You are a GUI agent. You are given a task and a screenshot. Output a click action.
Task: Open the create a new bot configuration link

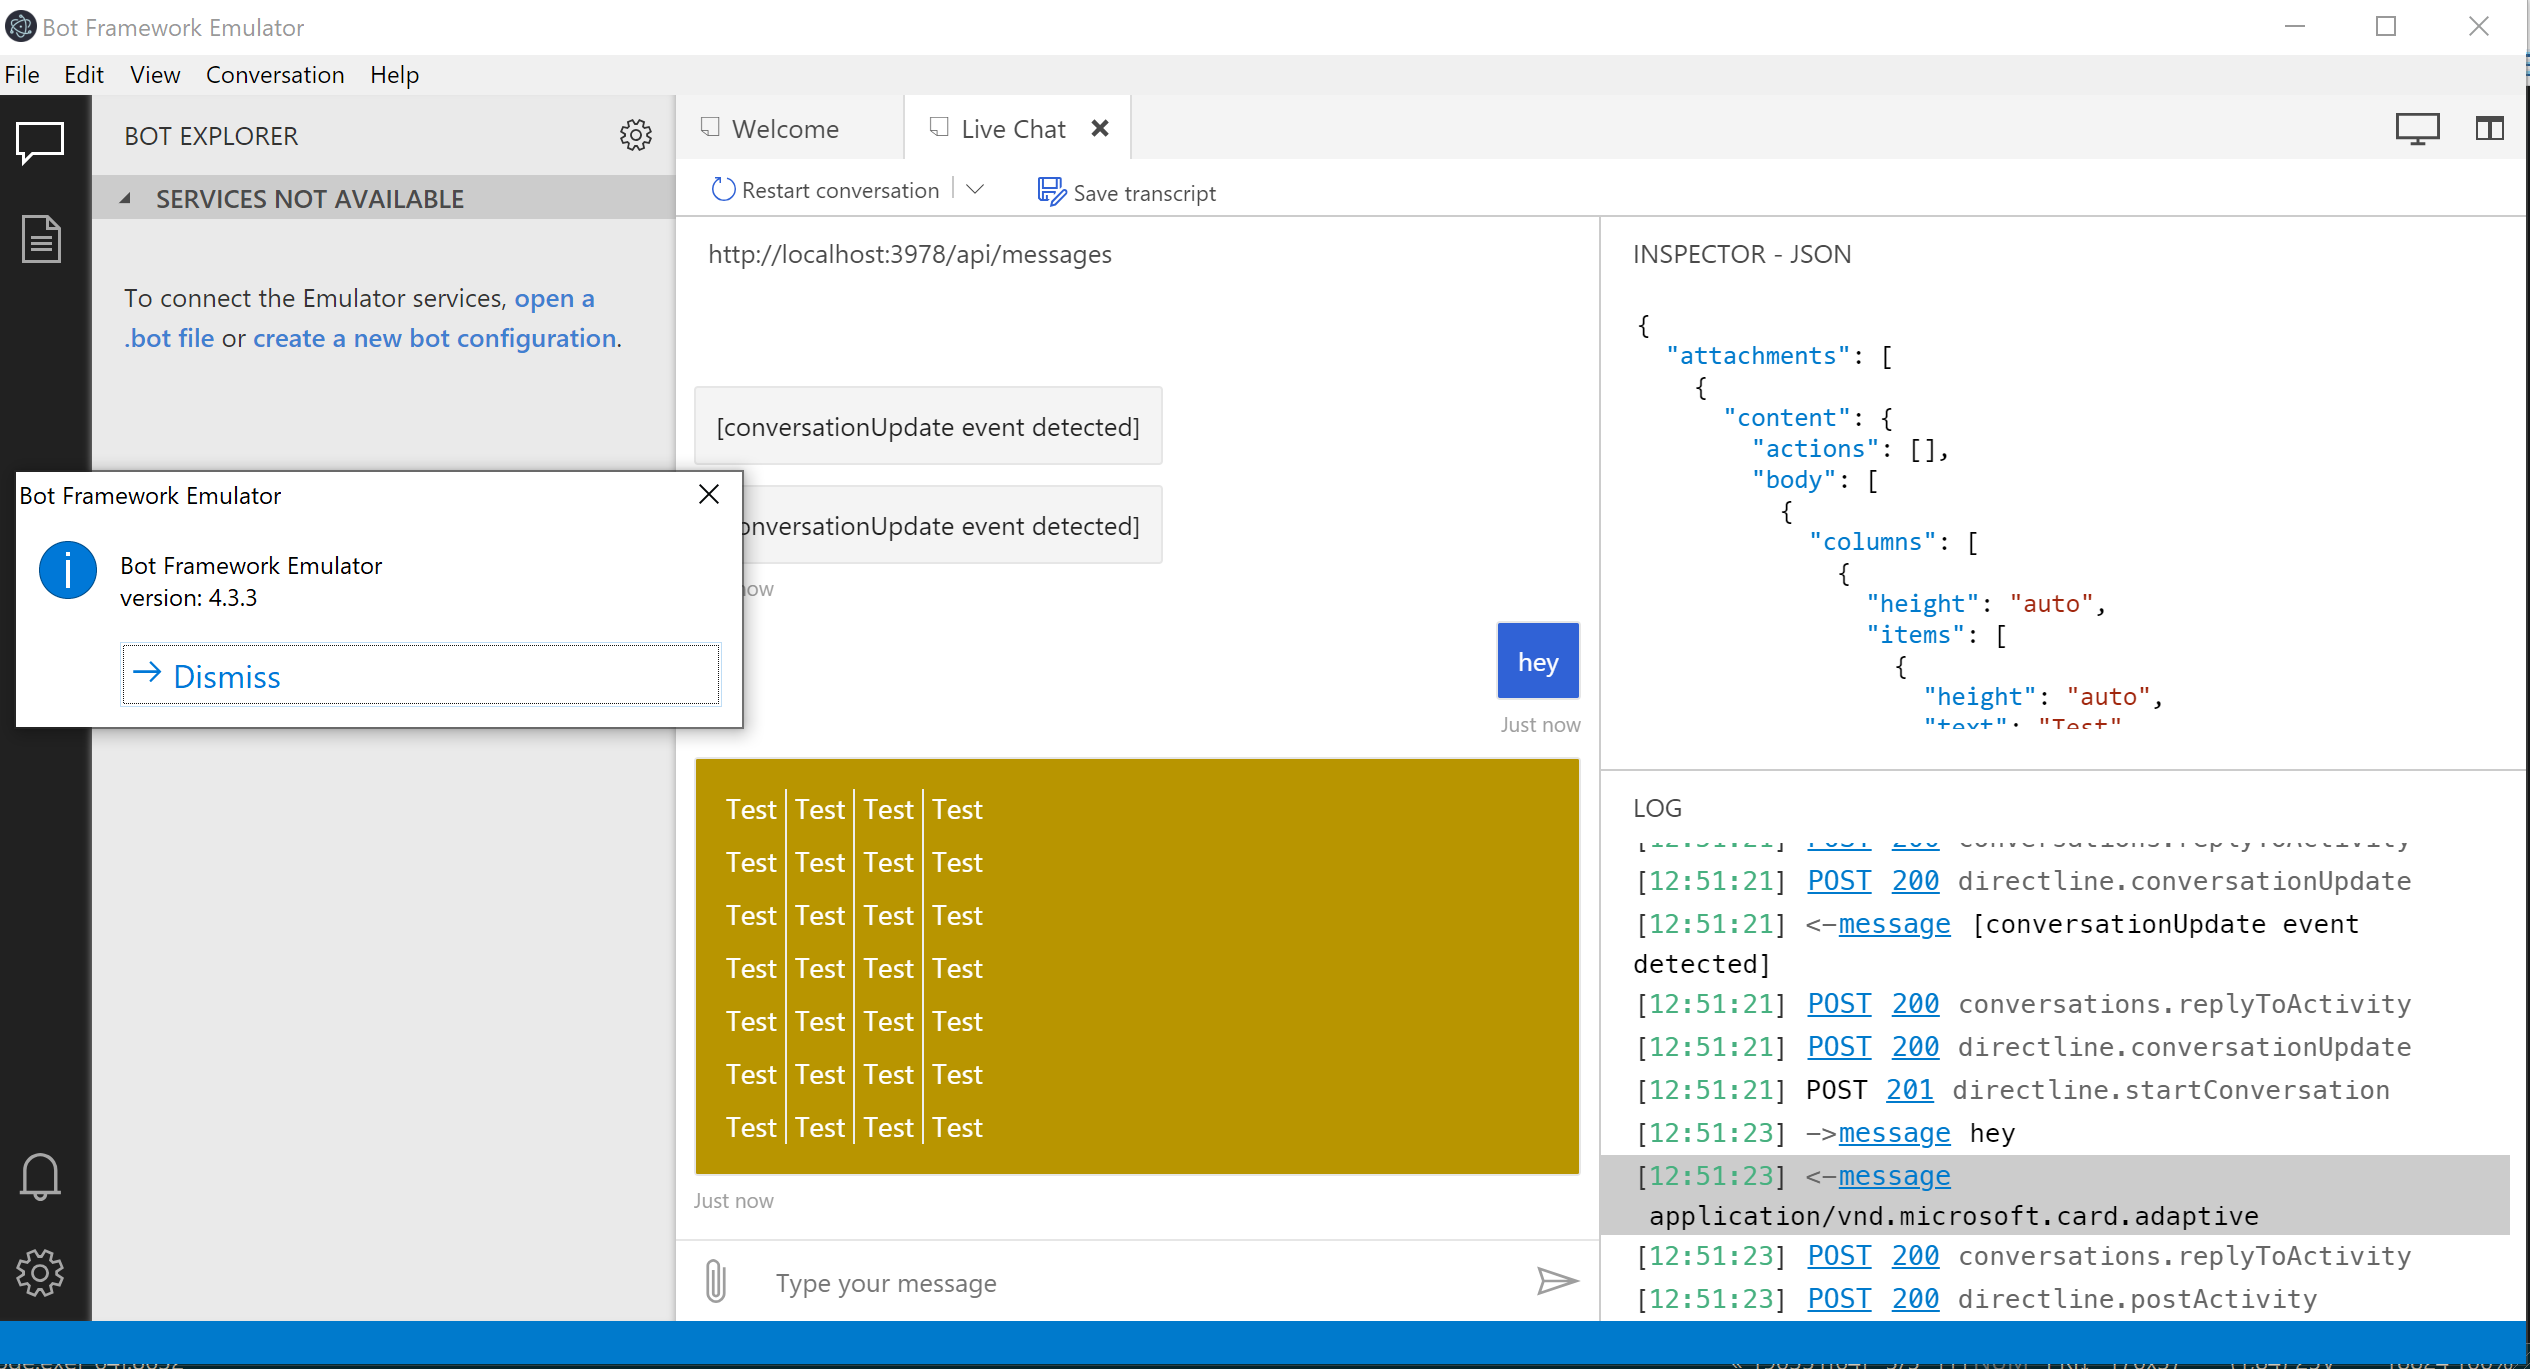[x=434, y=338]
